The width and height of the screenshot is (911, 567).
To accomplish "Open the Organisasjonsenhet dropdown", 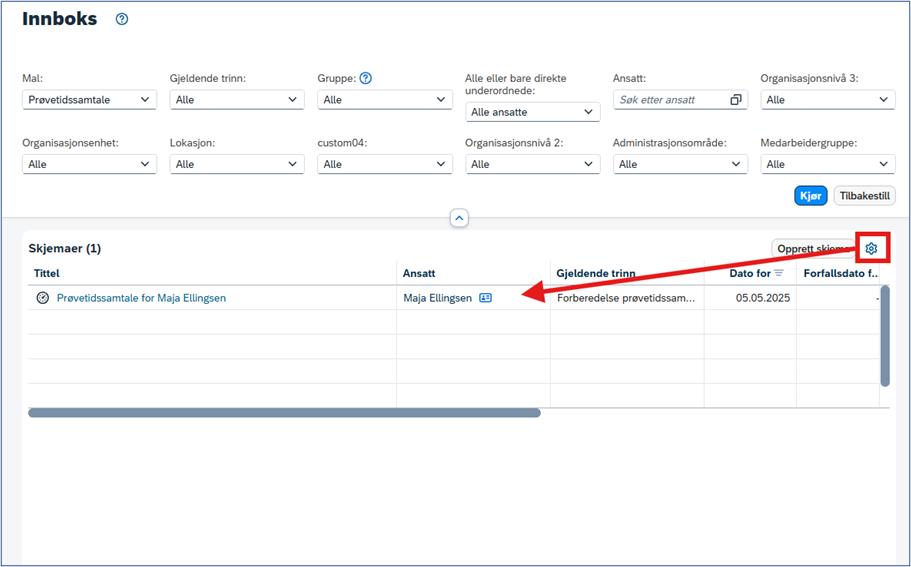I will pos(89,164).
